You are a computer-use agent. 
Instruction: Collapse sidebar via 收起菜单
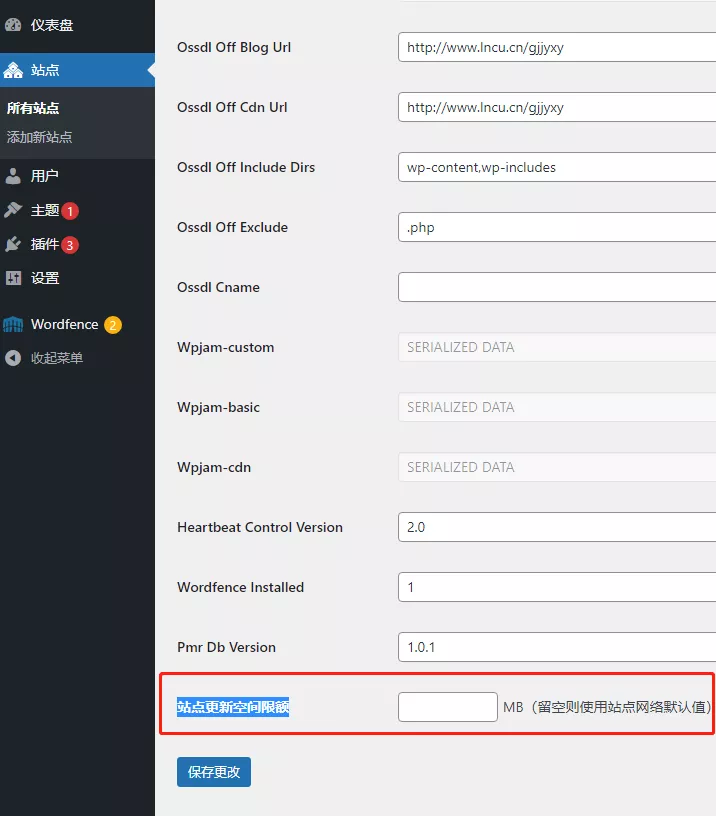pyautogui.click(x=57, y=358)
